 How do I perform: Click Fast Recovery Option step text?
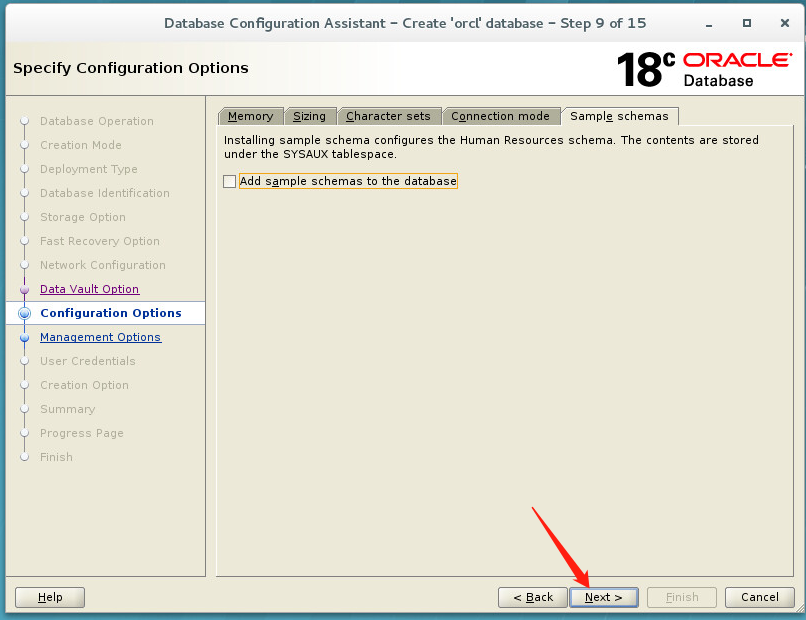pos(100,241)
